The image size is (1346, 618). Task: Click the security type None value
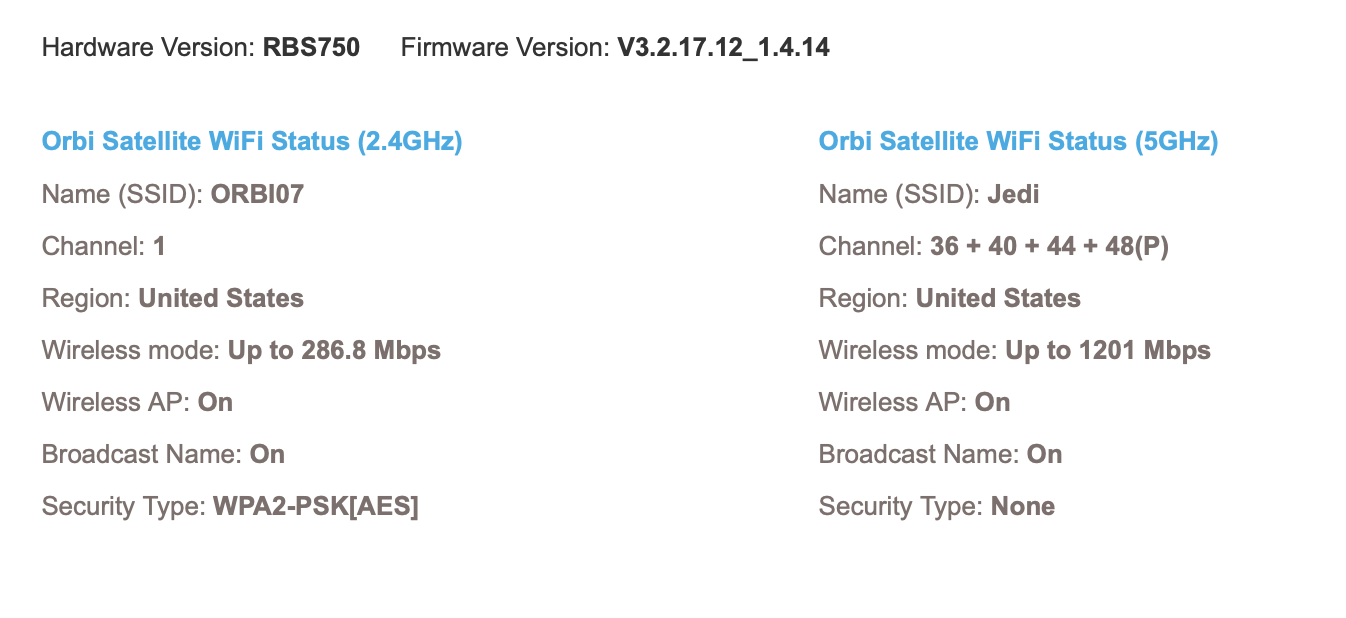(1023, 506)
